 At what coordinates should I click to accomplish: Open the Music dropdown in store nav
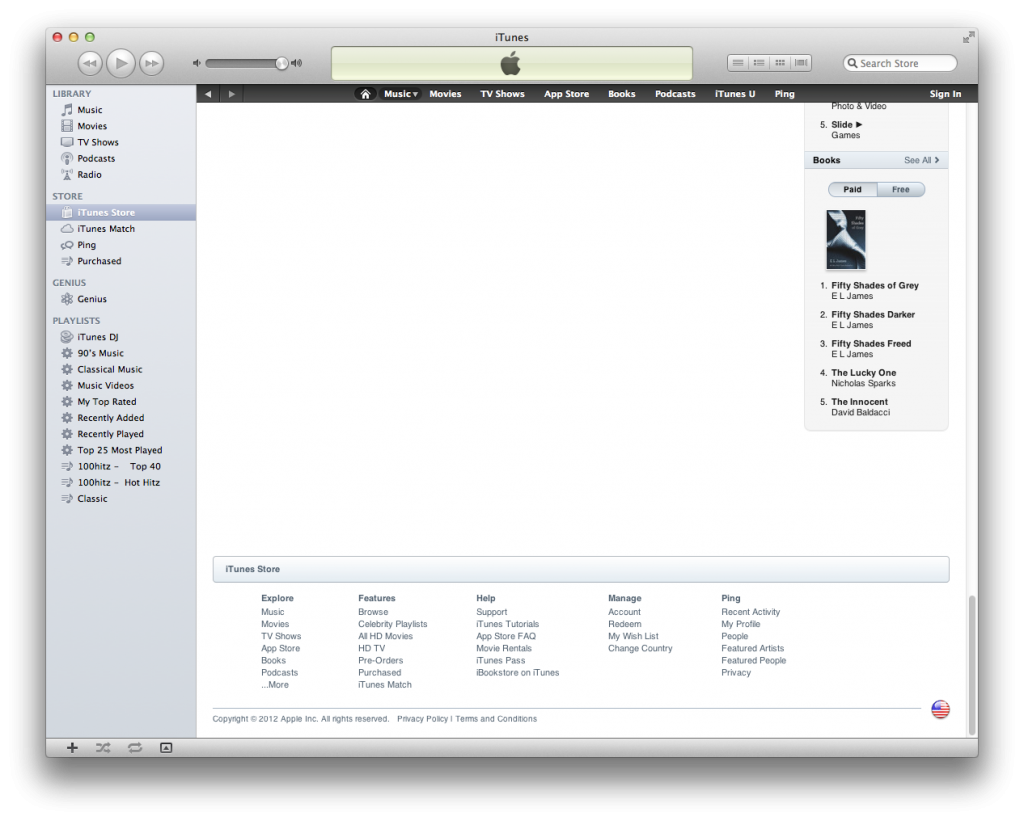400,94
